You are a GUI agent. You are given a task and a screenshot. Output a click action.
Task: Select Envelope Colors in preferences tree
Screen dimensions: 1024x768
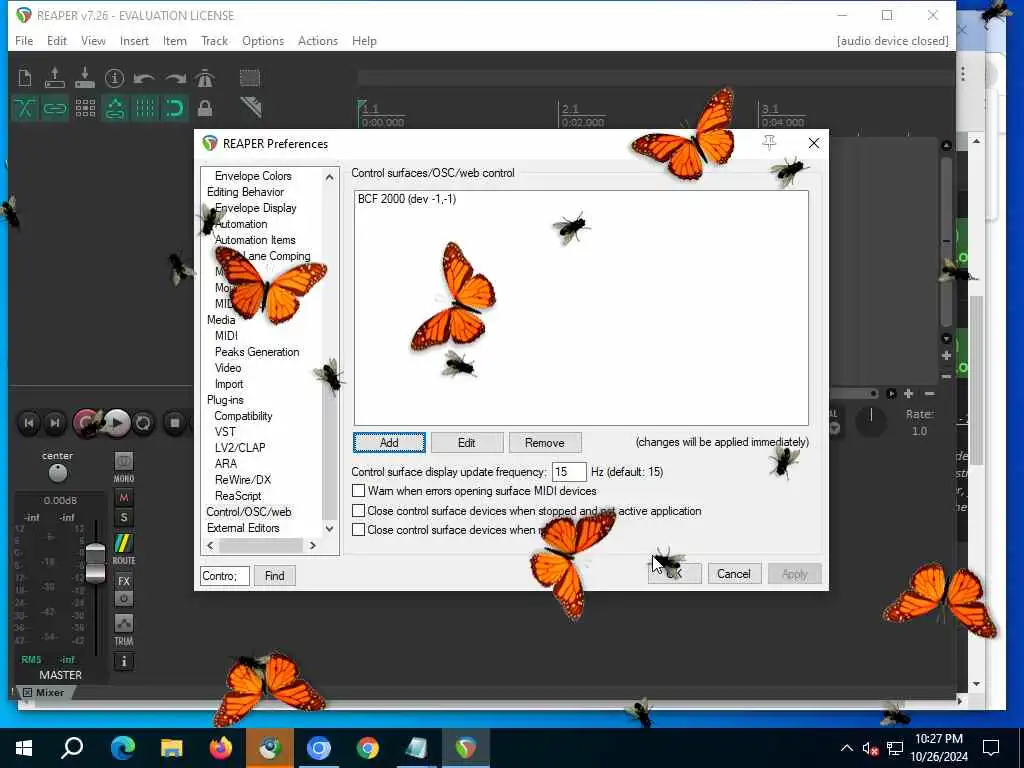[253, 176]
